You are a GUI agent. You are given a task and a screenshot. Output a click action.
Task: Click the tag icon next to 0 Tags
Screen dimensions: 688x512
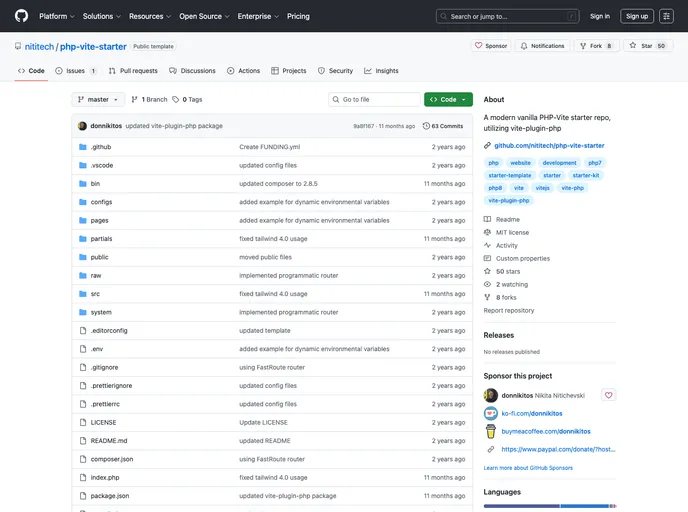(176, 100)
